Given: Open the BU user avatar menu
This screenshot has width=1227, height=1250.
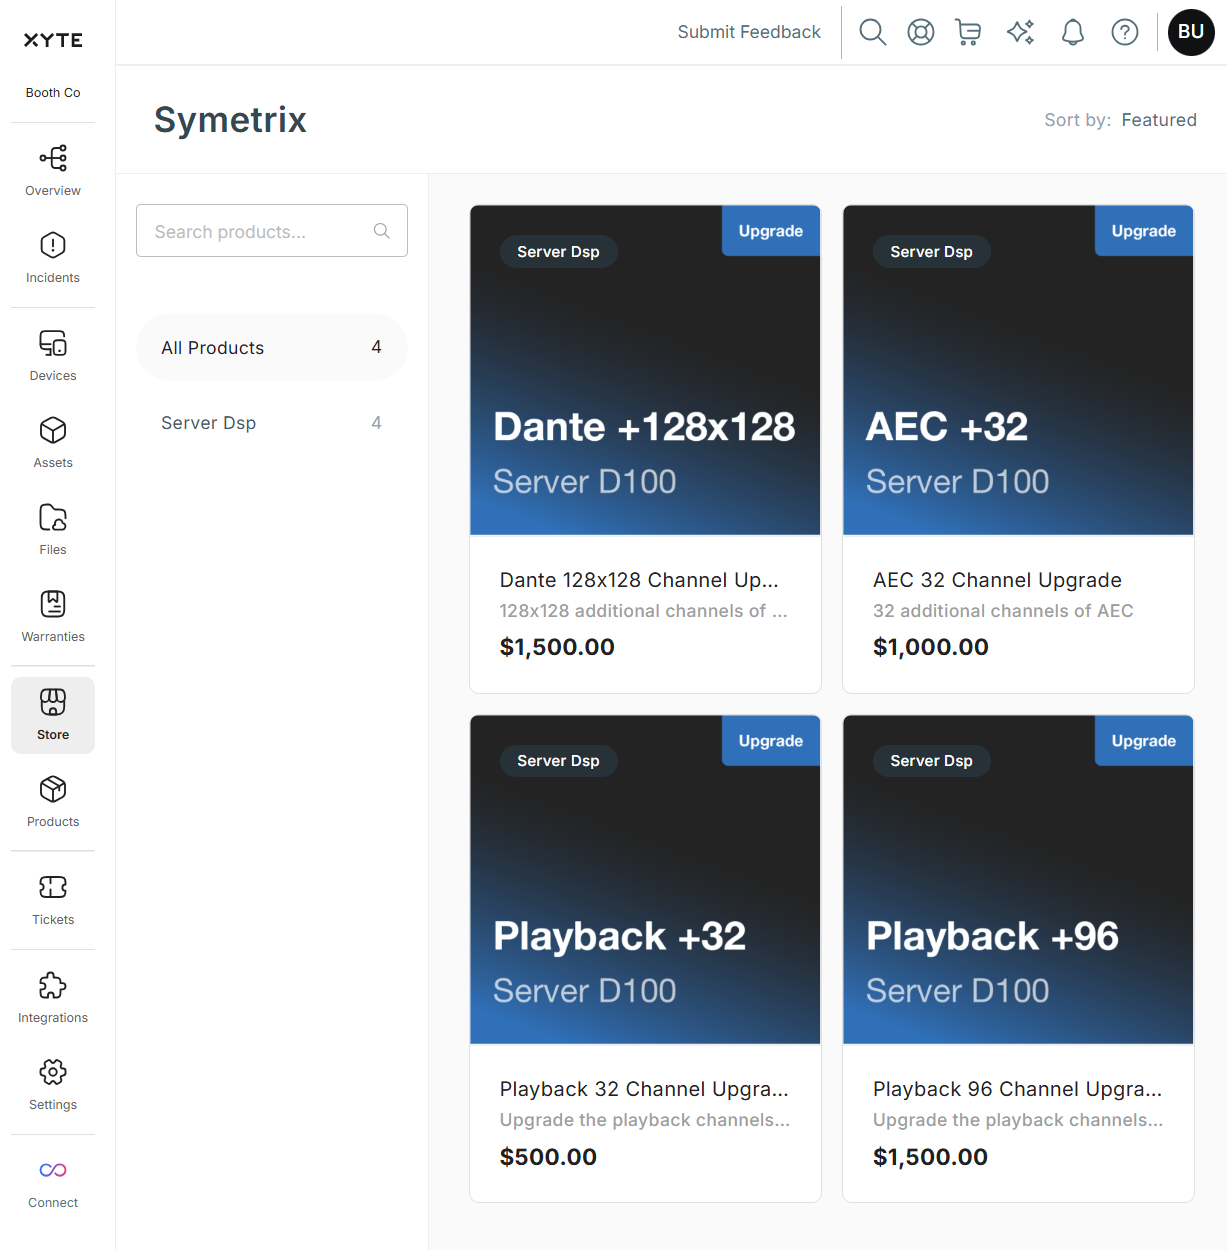Looking at the screenshot, I should (x=1191, y=32).
